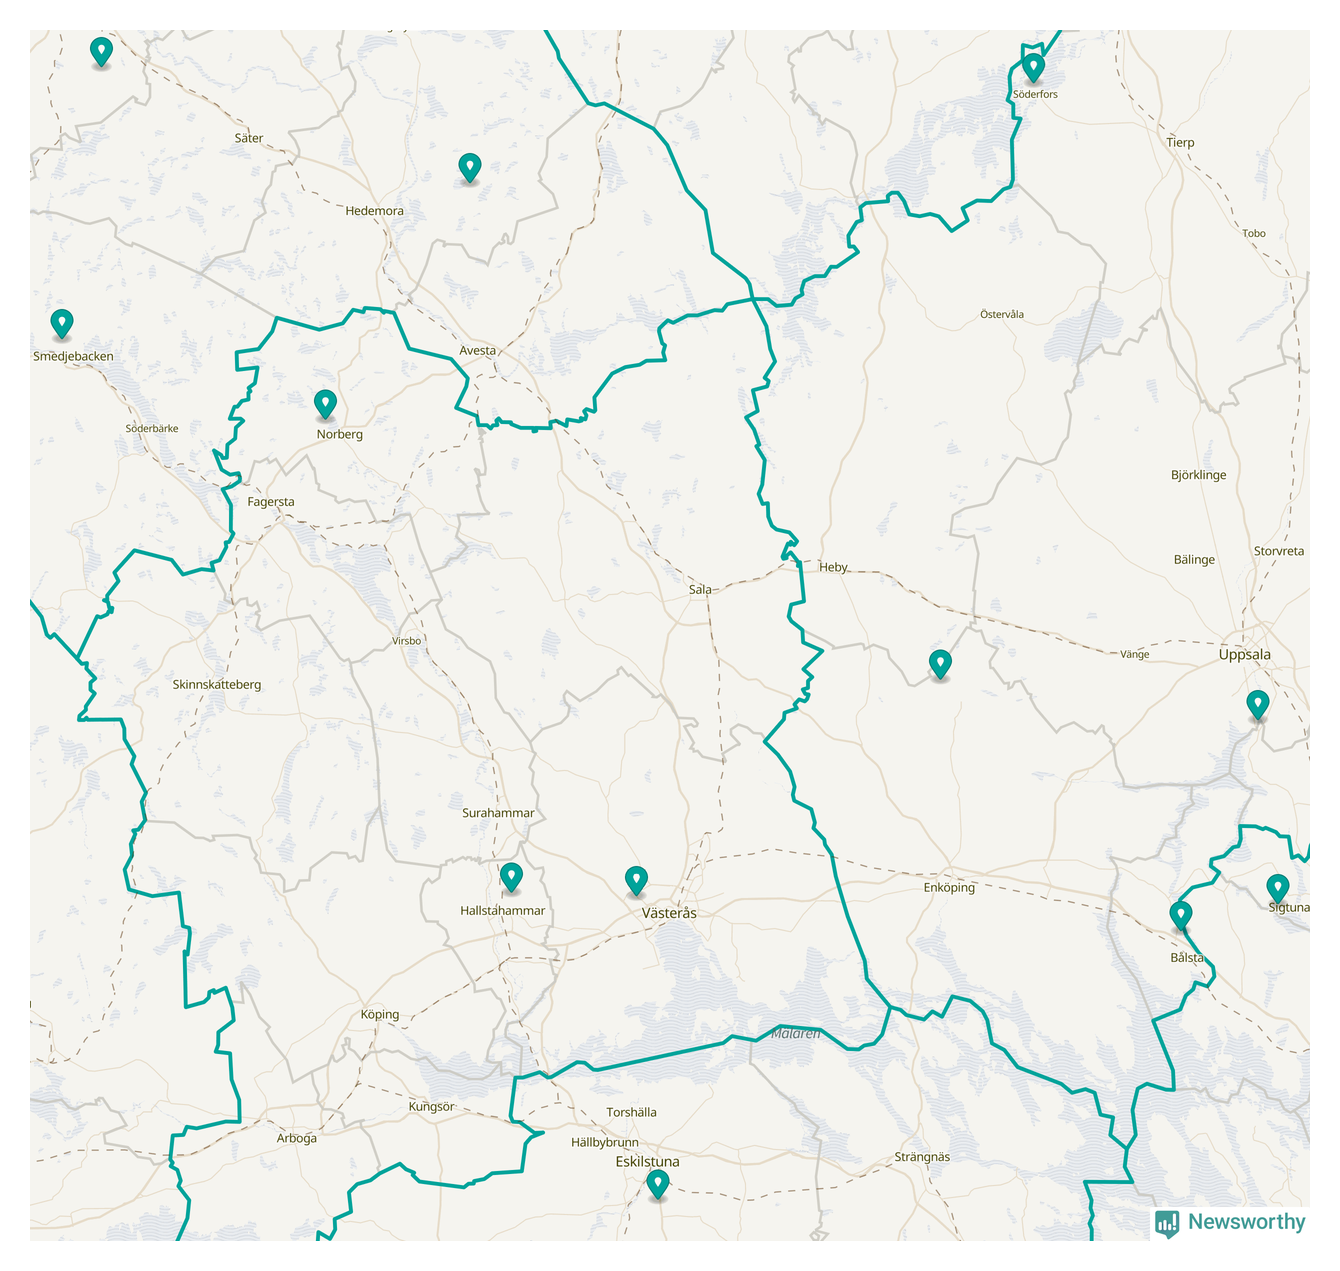1340x1271 pixels.
Task: Click the Mälaren lake label
Action: (x=795, y=1033)
